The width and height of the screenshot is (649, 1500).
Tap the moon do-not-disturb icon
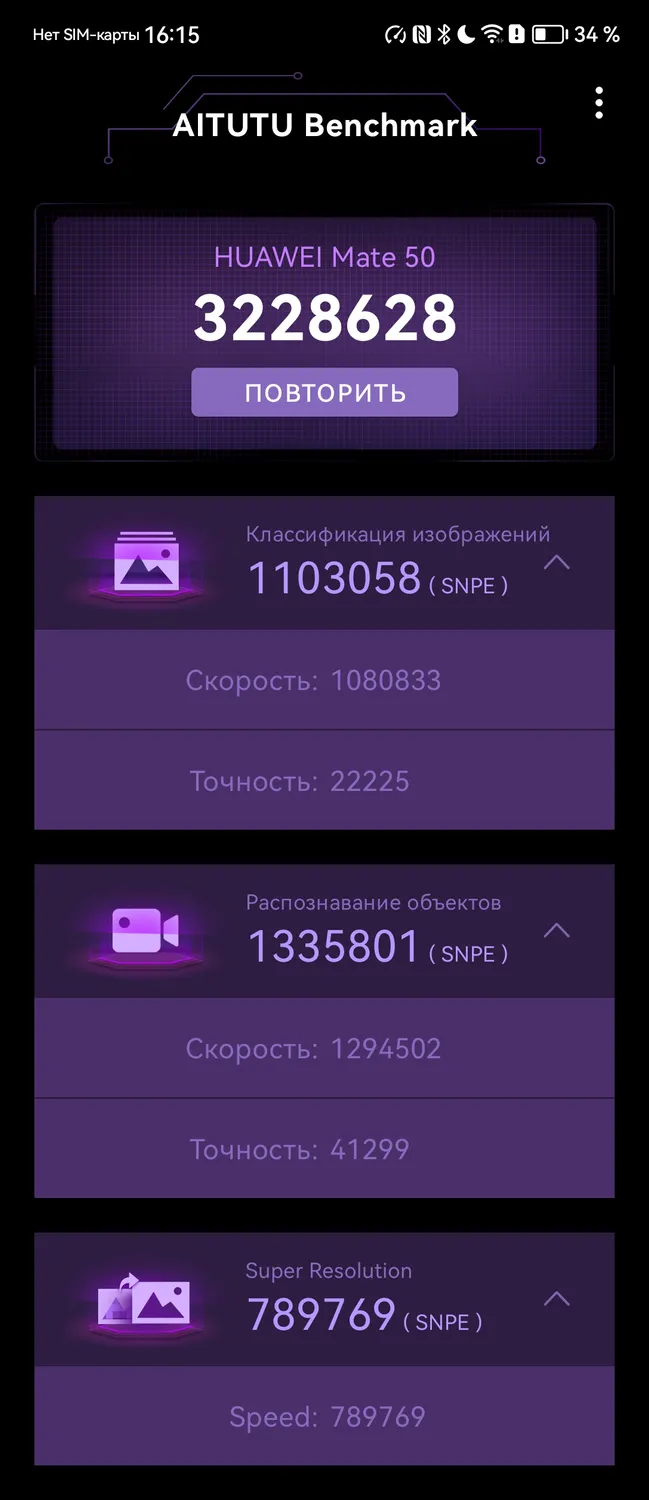(x=467, y=34)
